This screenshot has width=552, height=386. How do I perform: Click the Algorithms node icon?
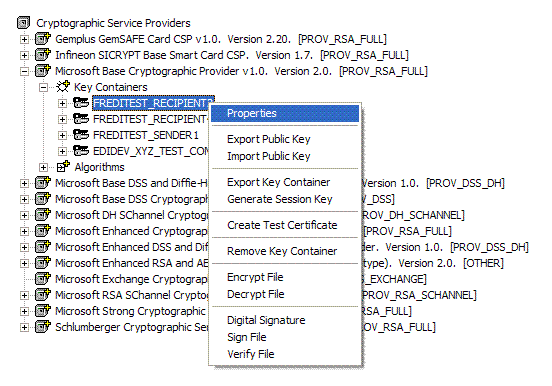tap(63, 167)
